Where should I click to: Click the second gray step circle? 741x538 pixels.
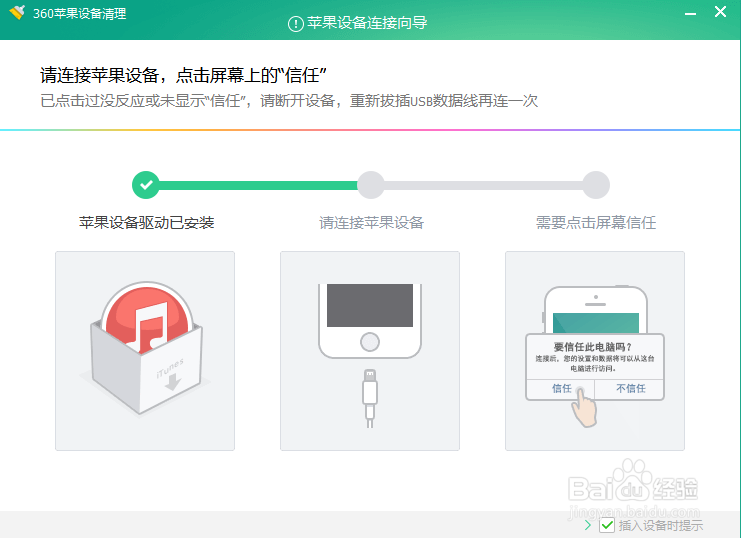point(370,185)
